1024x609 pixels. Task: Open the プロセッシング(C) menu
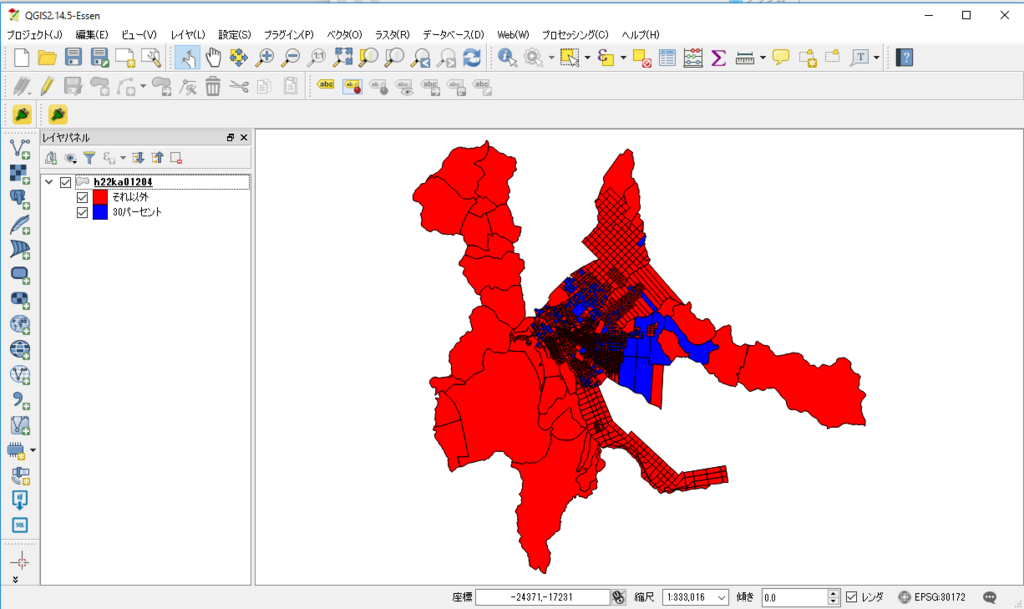click(x=575, y=35)
